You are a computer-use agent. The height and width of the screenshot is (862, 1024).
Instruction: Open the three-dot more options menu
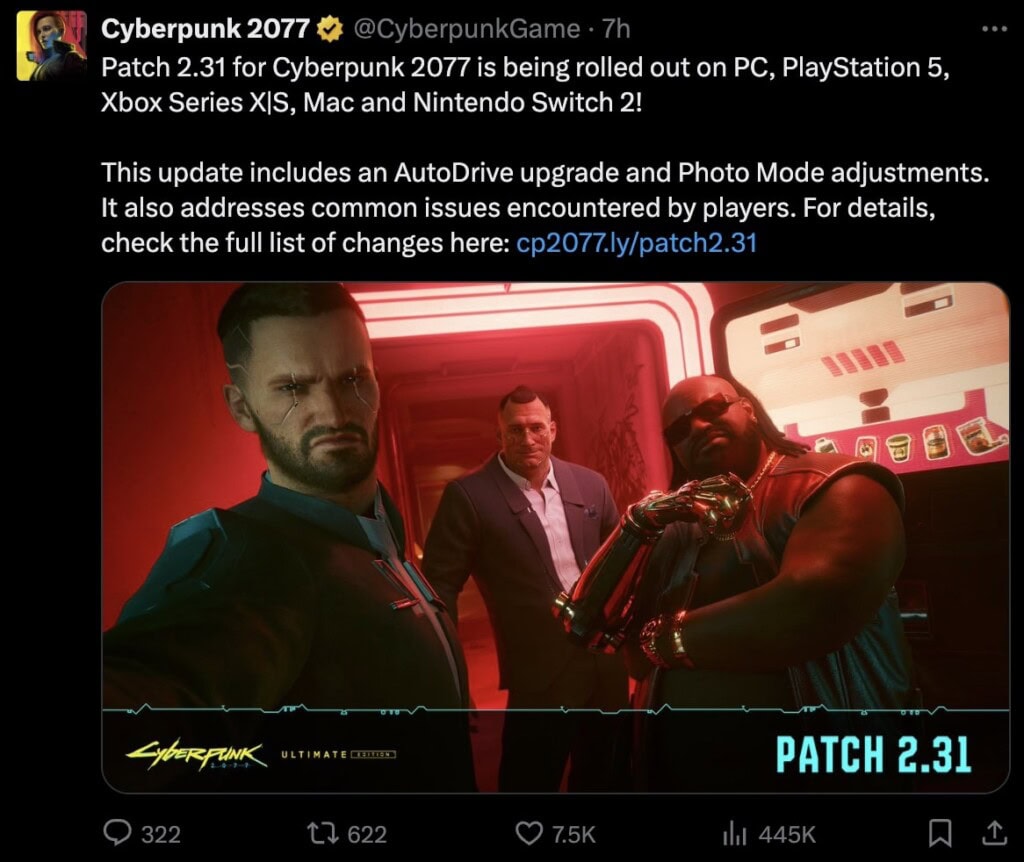click(995, 29)
